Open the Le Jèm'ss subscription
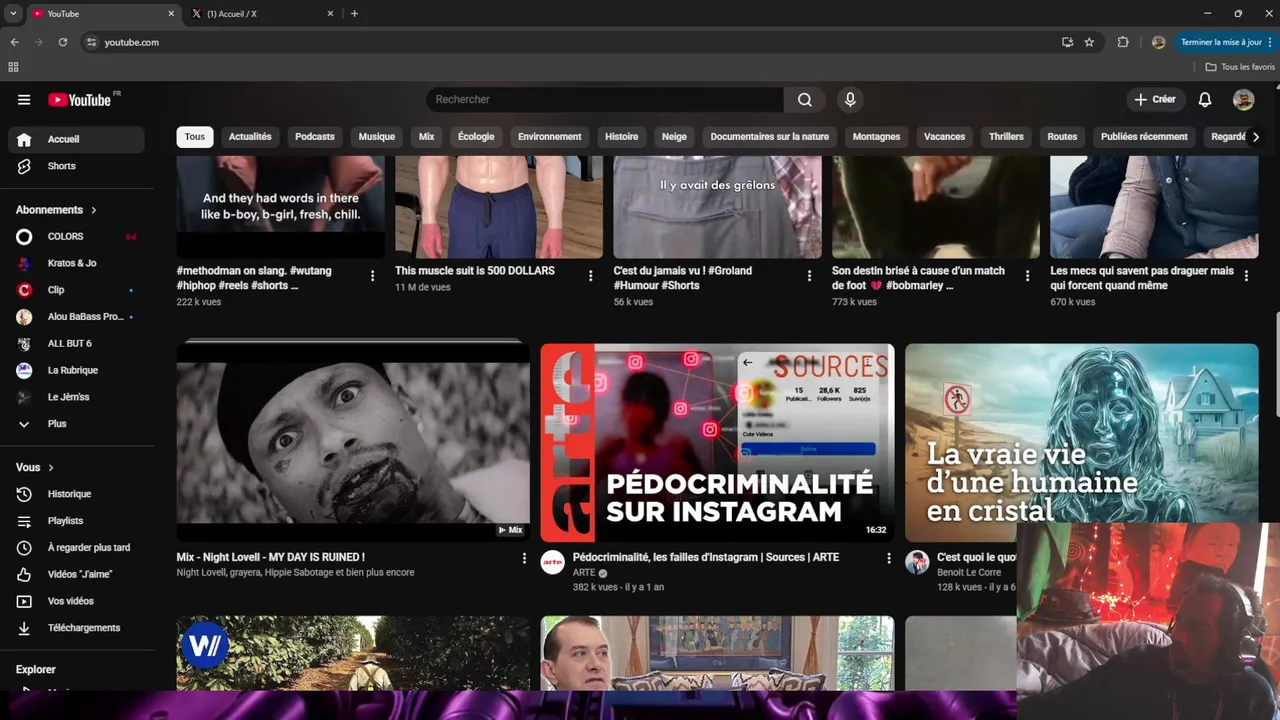Image resolution: width=1280 pixels, height=720 pixels. pyautogui.click(x=76, y=397)
